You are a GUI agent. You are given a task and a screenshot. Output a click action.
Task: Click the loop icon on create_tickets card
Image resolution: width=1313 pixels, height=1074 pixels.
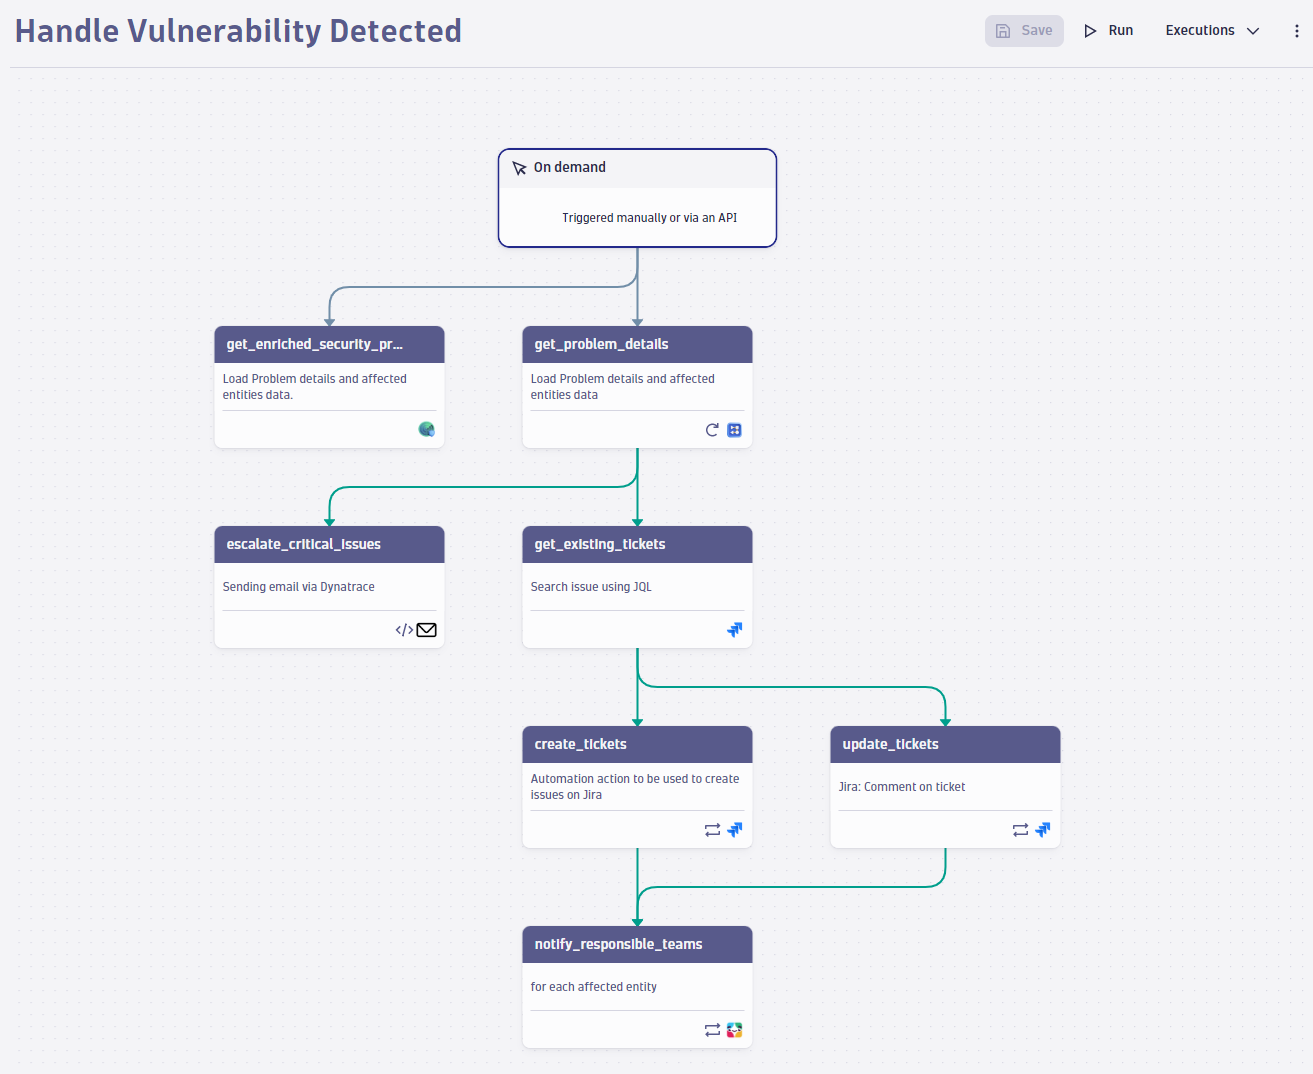click(712, 830)
